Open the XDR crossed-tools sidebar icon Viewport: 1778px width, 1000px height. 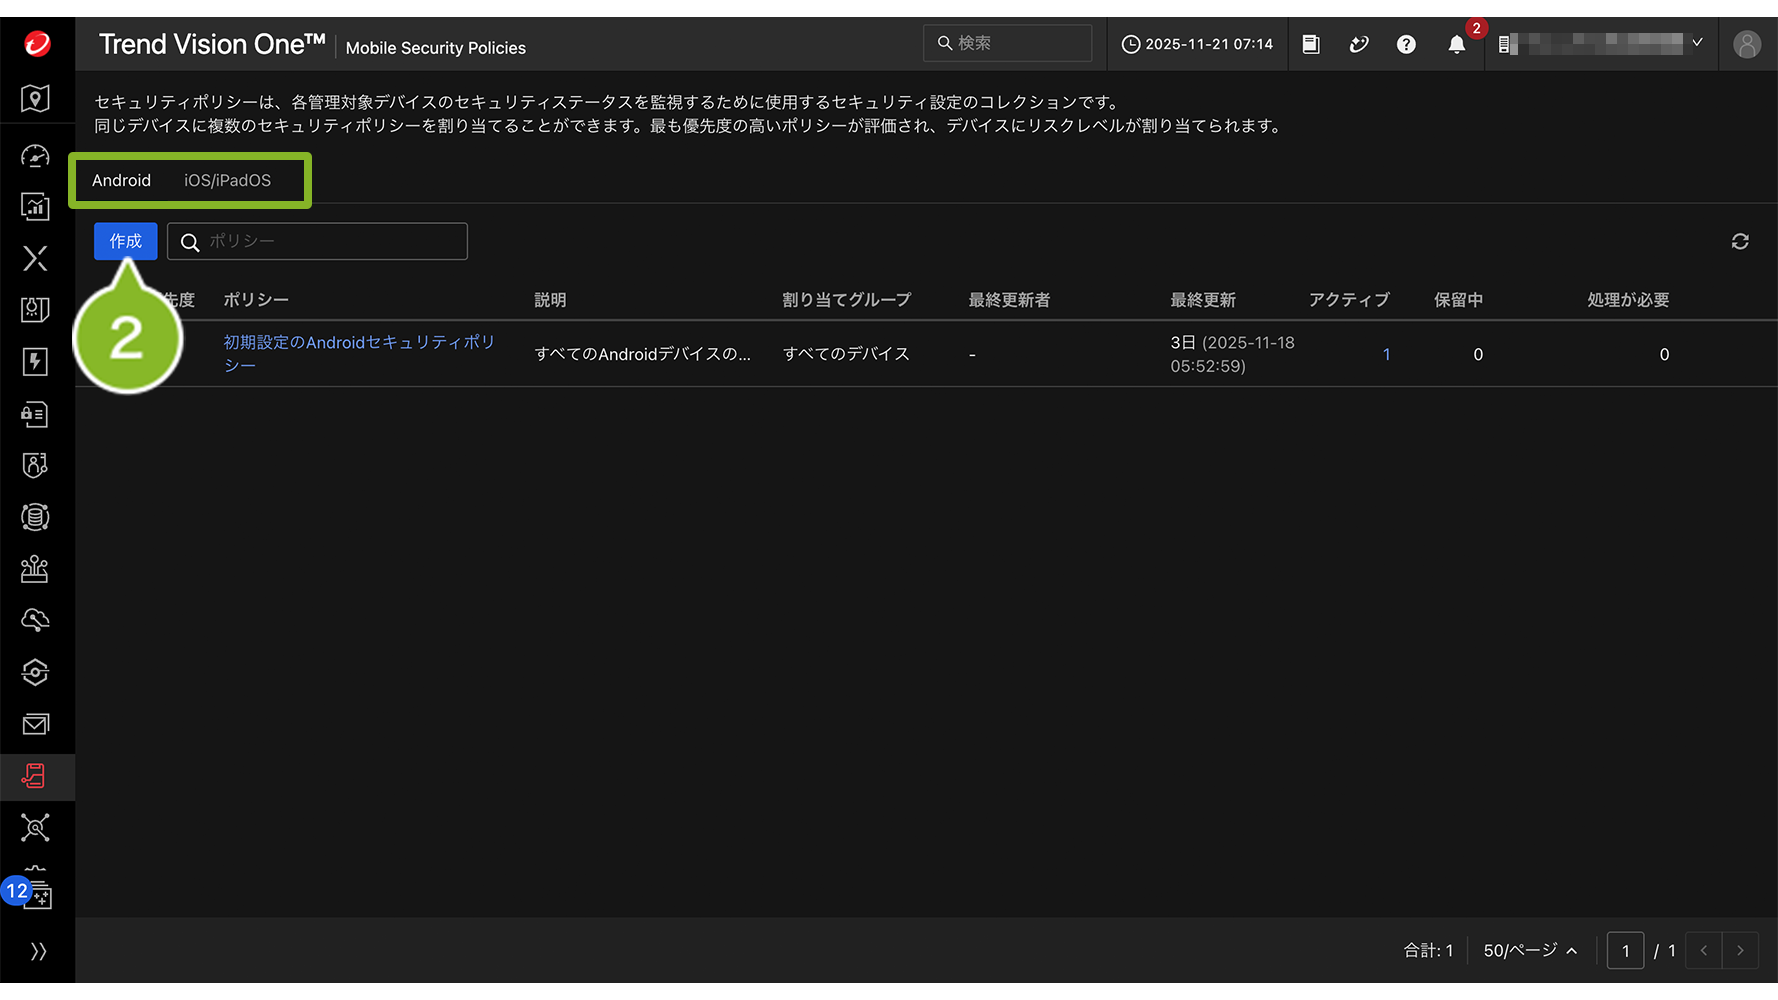pos(35,258)
